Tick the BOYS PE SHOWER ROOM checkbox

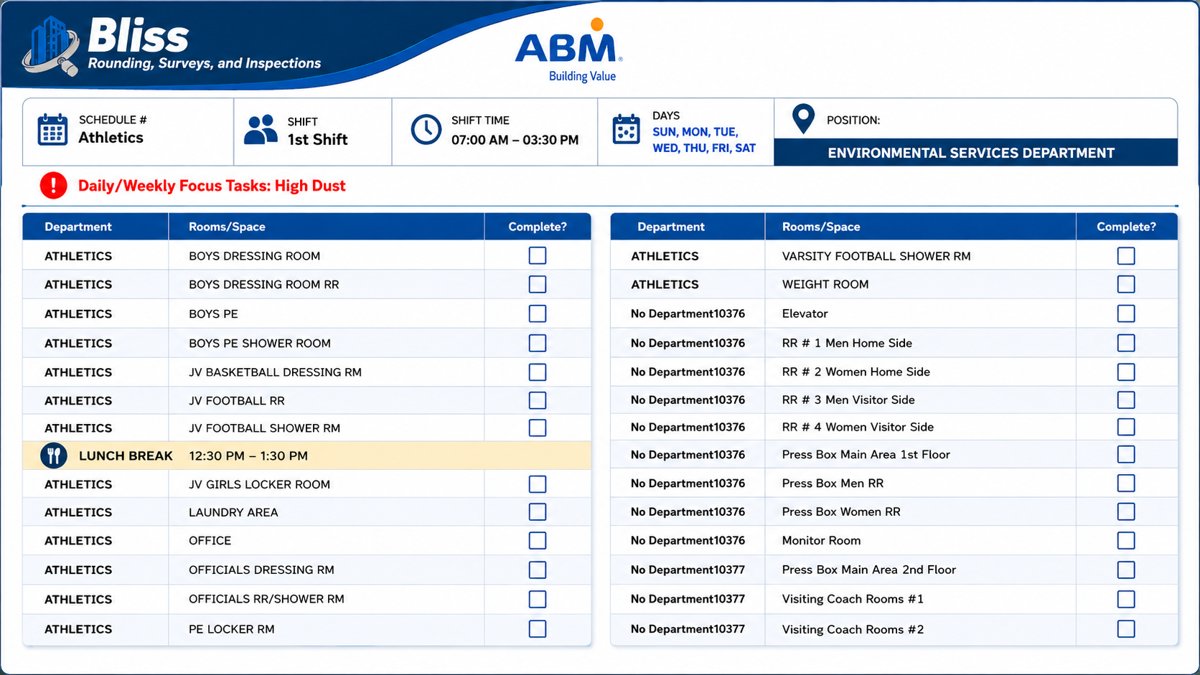point(537,343)
